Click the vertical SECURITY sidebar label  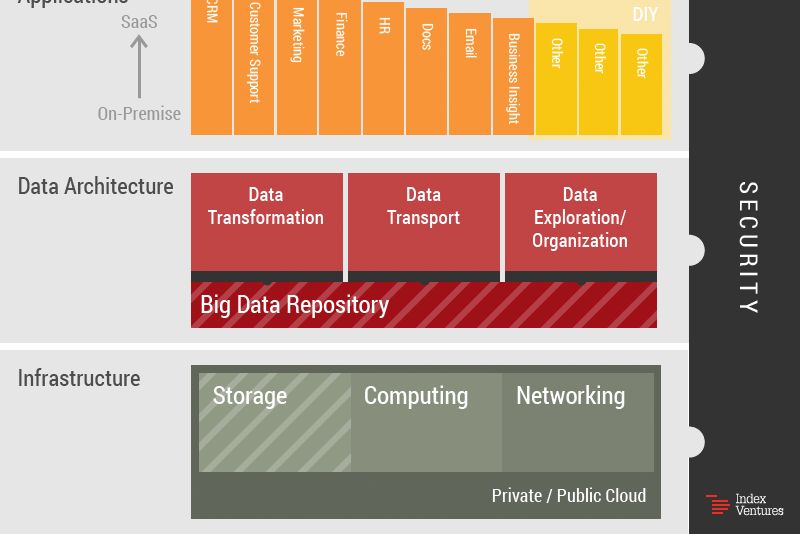coord(748,247)
